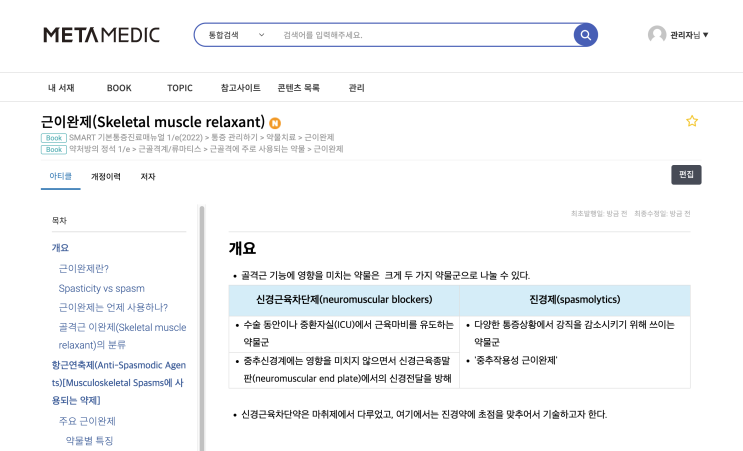Open the TOPIC menu
The image size is (743, 451).
(x=180, y=88)
